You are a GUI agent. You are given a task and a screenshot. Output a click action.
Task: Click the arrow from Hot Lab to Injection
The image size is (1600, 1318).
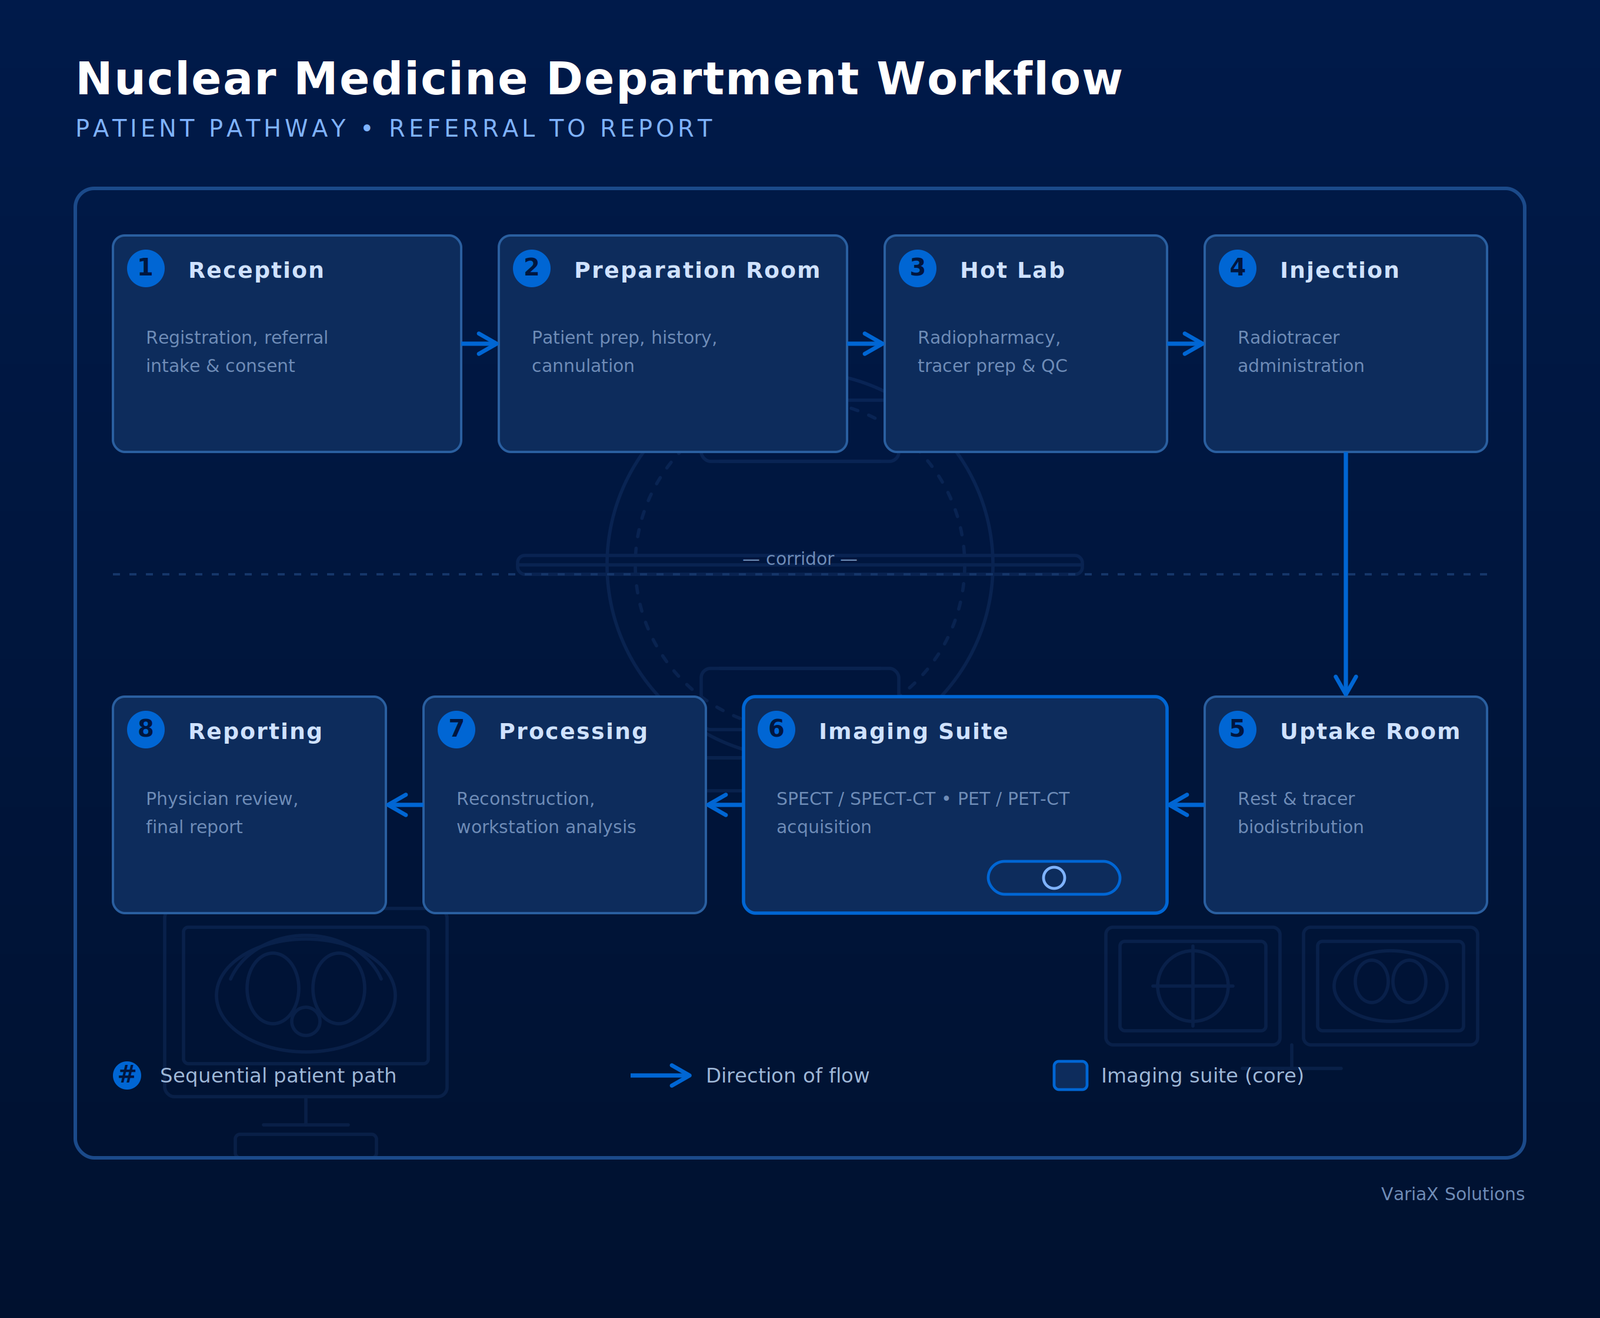(1186, 344)
